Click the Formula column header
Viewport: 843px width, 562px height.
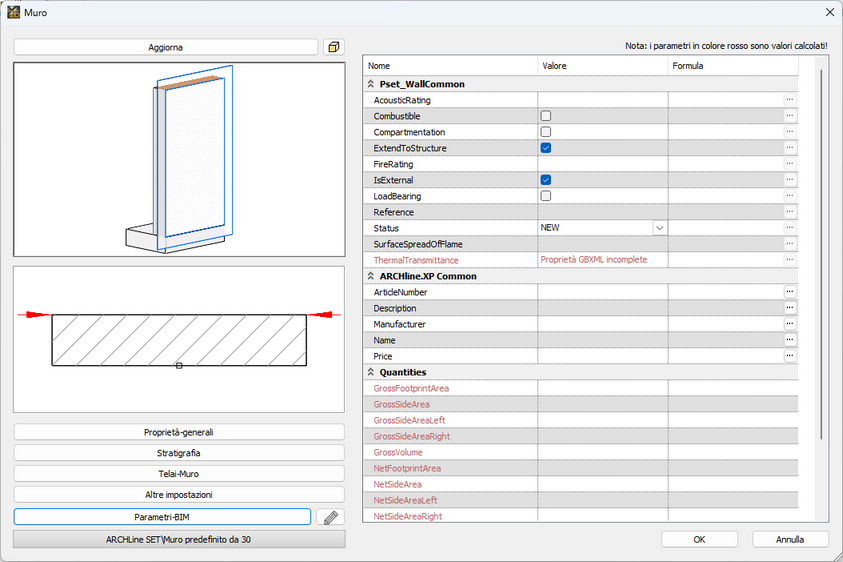(x=733, y=66)
